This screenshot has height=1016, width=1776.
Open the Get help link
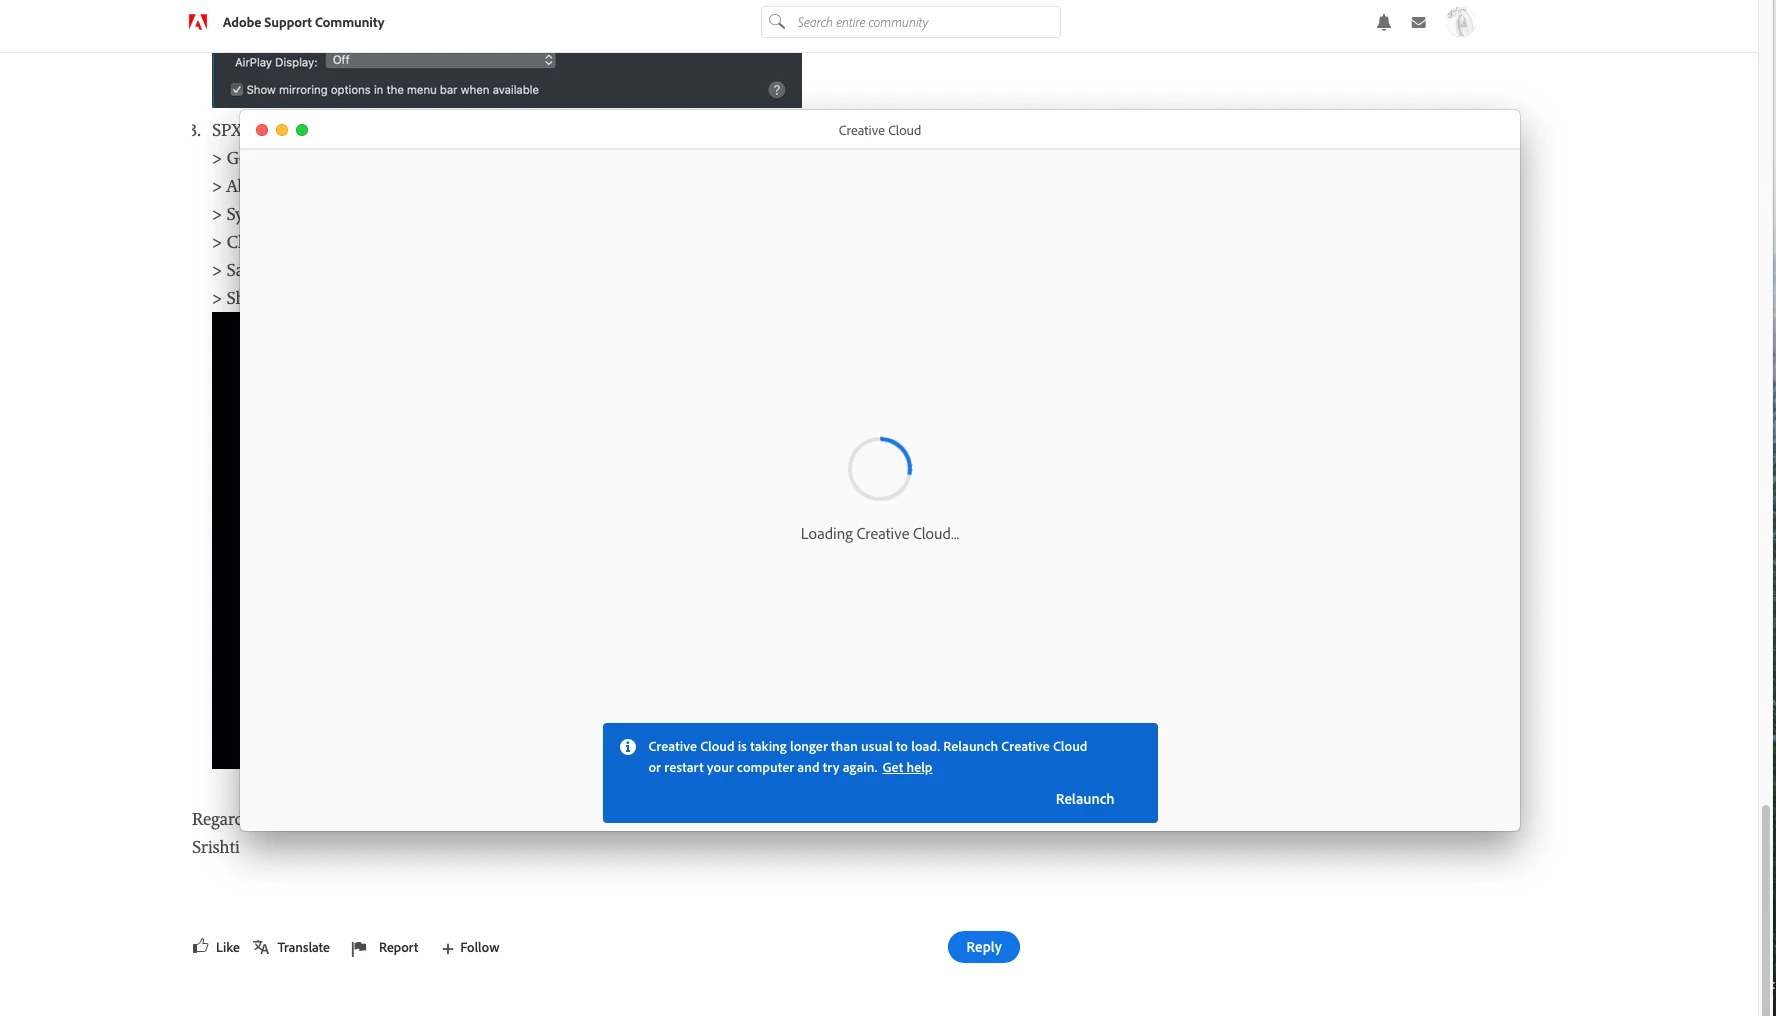[907, 768]
